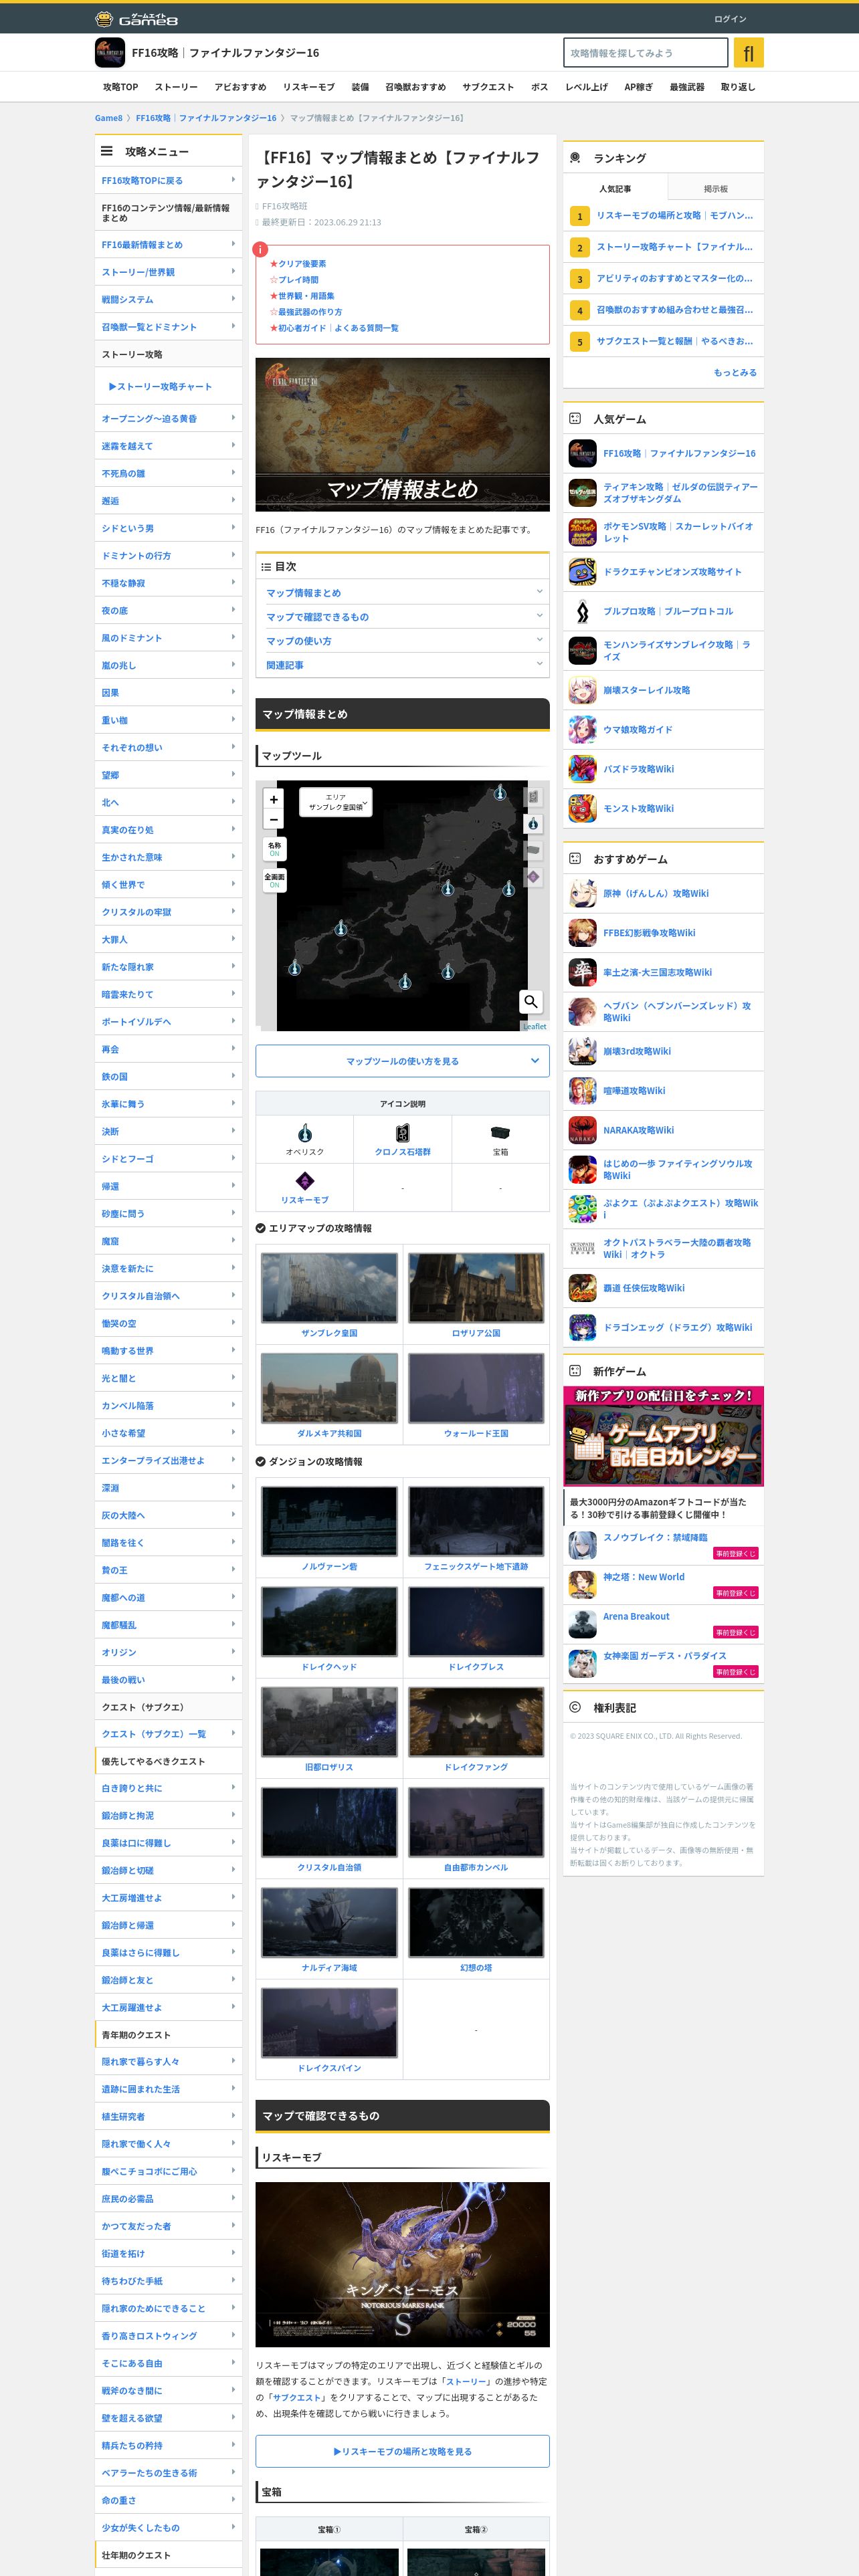
Task: Zoom in on the map with the plus button
Action: pyautogui.click(x=274, y=799)
